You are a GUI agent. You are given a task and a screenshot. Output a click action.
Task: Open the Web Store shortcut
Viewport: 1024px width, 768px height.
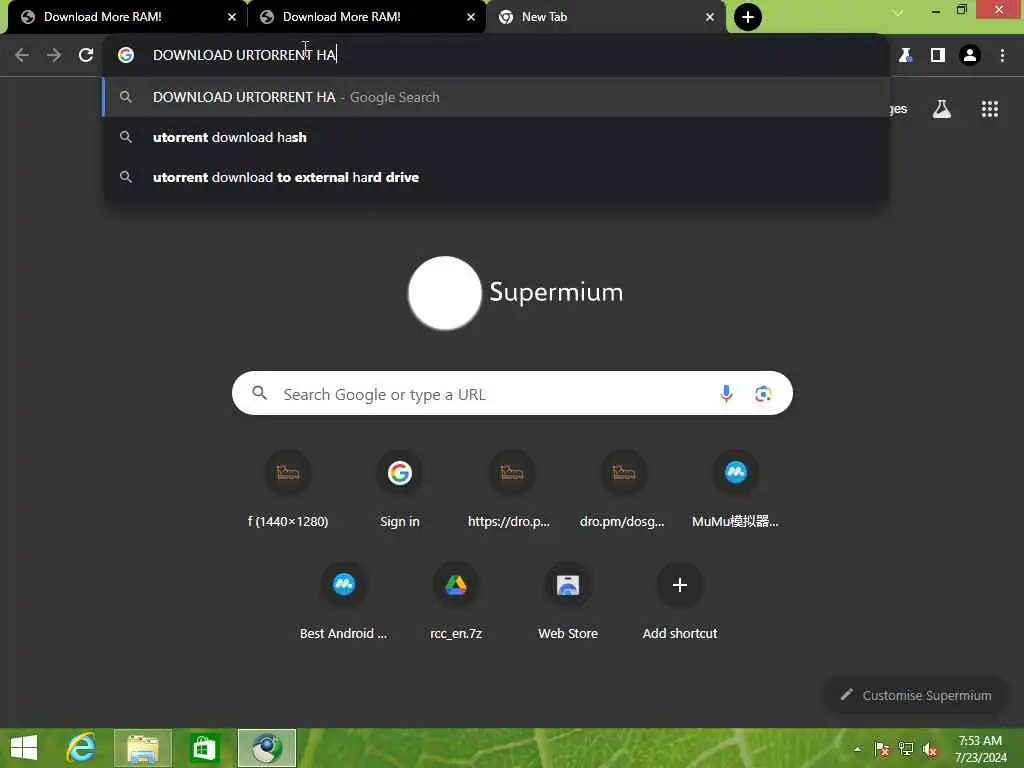click(568, 600)
